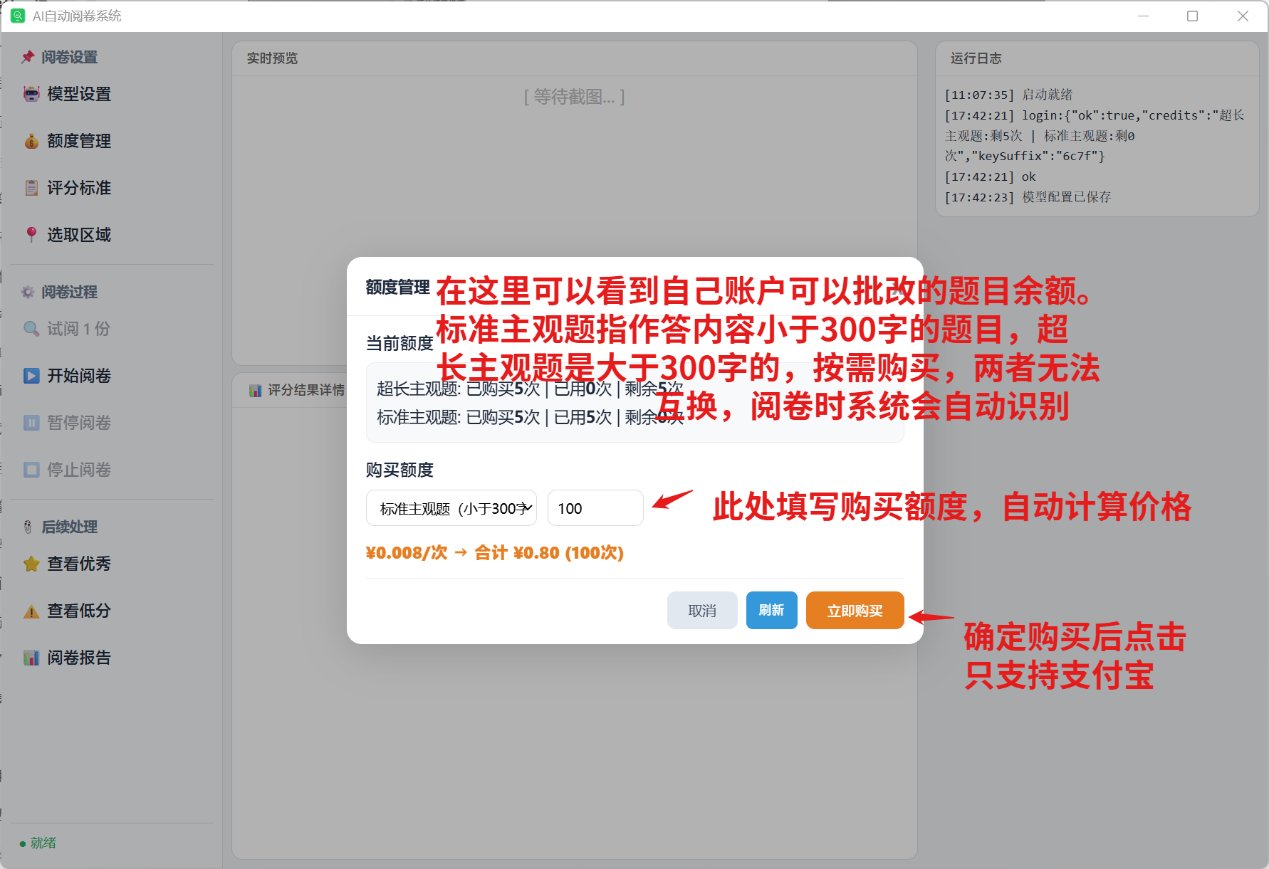Click the 就绪 status indicator
The height and width of the screenshot is (869, 1269).
(38, 843)
